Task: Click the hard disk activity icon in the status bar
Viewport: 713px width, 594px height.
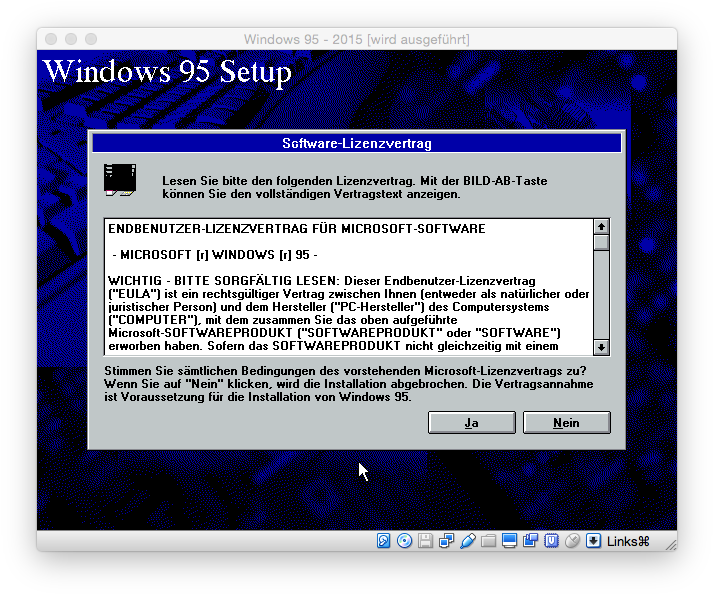Action: click(x=383, y=541)
